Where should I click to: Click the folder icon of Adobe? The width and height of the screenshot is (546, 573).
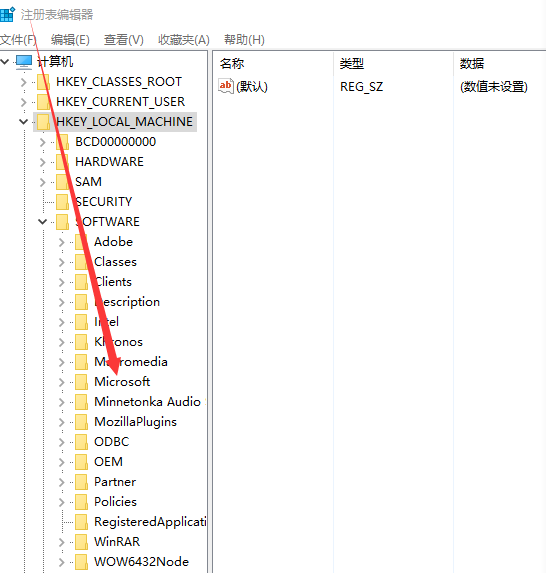(81, 242)
